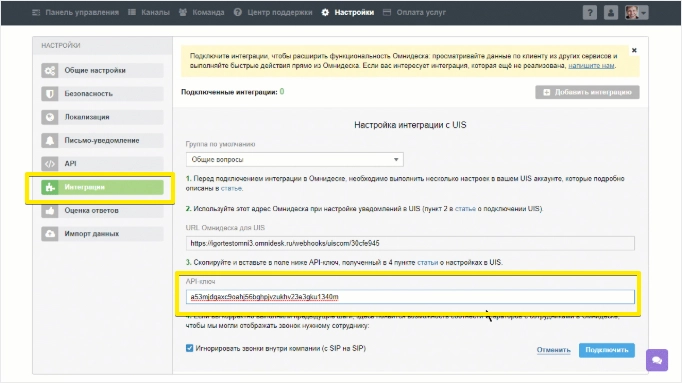This screenshot has height=383, width=682.
Task: Go to the Команда section
Action: pyautogui.click(x=201, y=12)
